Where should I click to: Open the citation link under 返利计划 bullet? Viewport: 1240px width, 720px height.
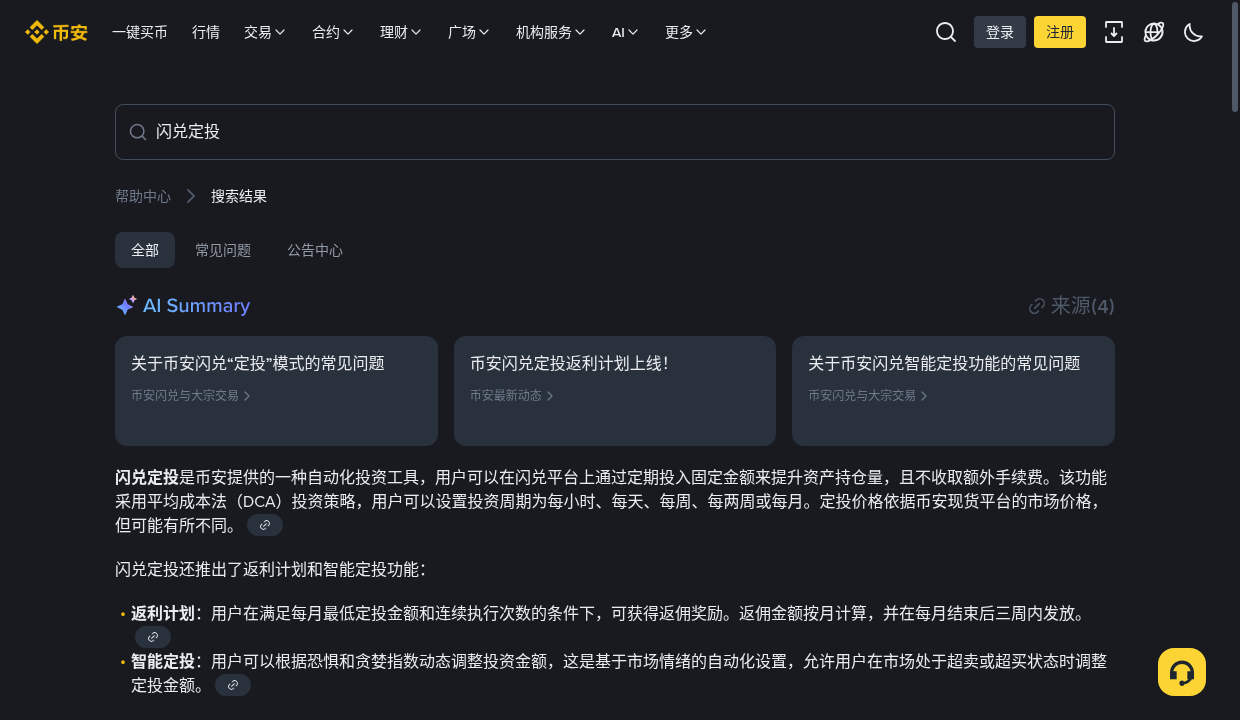(x=153, y=637)
